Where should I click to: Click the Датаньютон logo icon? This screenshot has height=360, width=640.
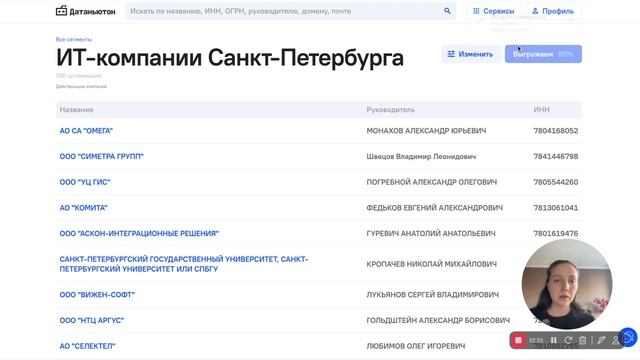click(61, 11)
